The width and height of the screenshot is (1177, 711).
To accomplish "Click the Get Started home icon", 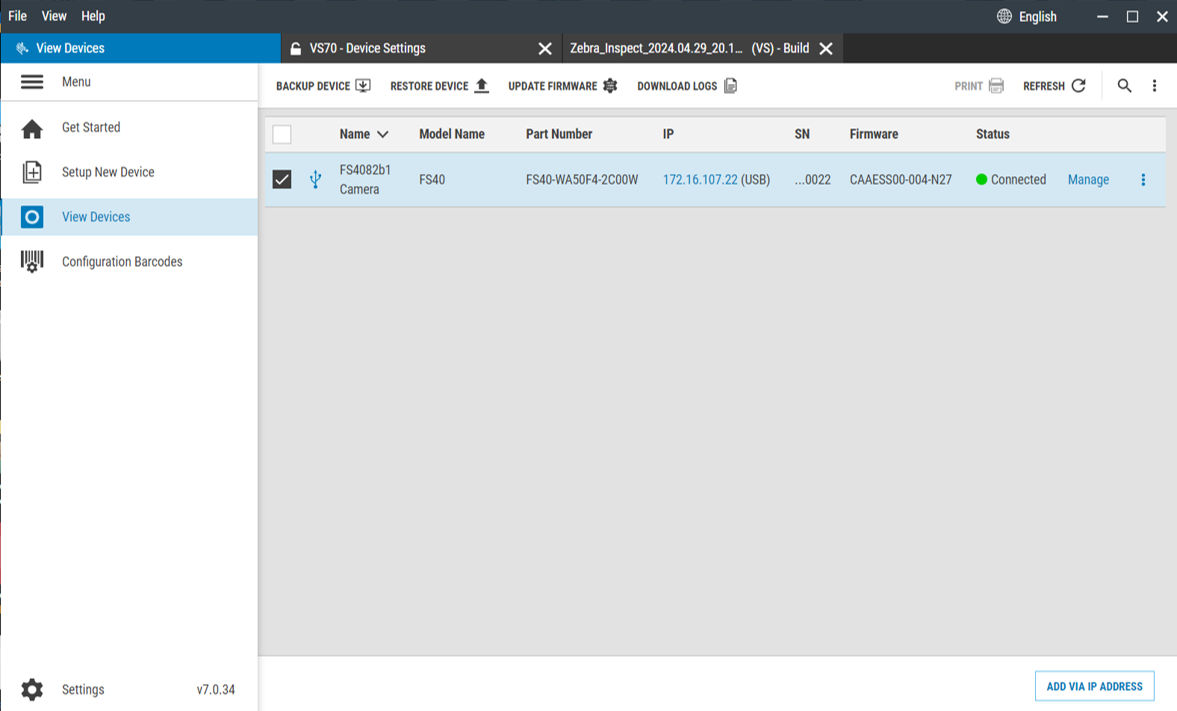I will (32, 129).
